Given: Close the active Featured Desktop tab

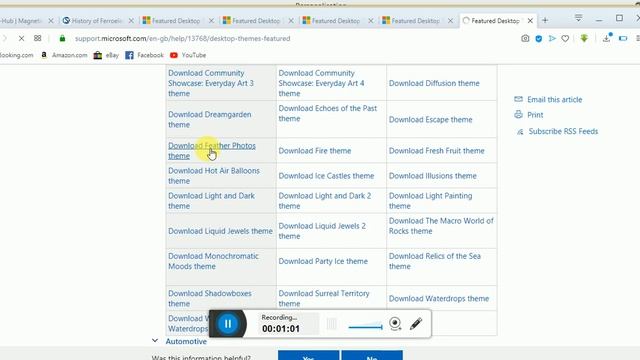Looking at the screenshot, I should coord(530,20).
